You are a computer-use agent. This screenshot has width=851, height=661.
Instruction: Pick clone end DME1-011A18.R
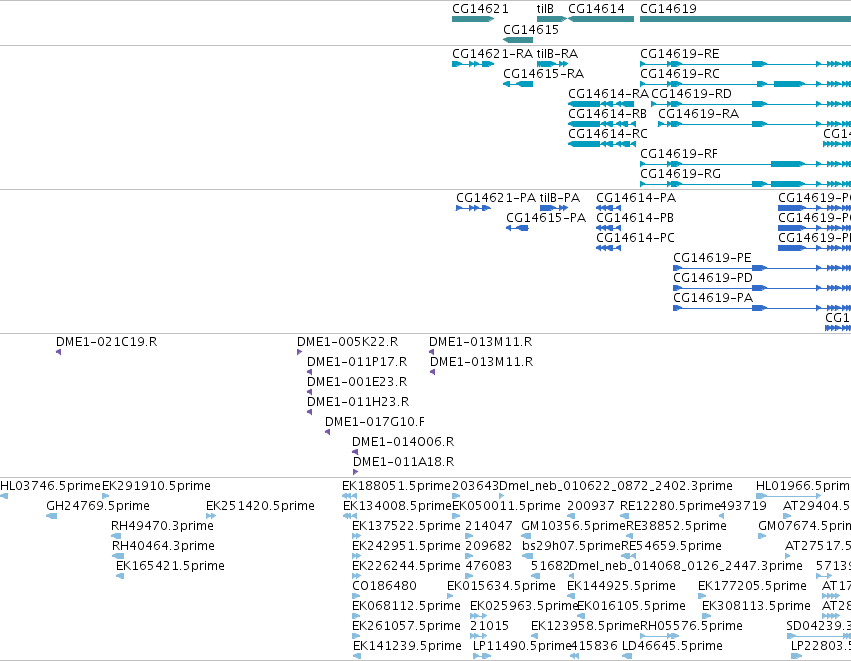tap(403, 462)
